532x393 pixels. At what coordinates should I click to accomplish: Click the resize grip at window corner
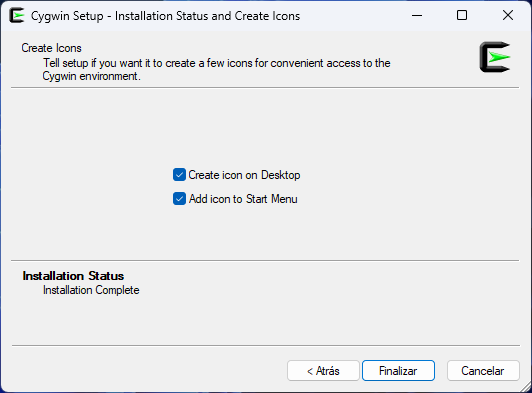526,387
